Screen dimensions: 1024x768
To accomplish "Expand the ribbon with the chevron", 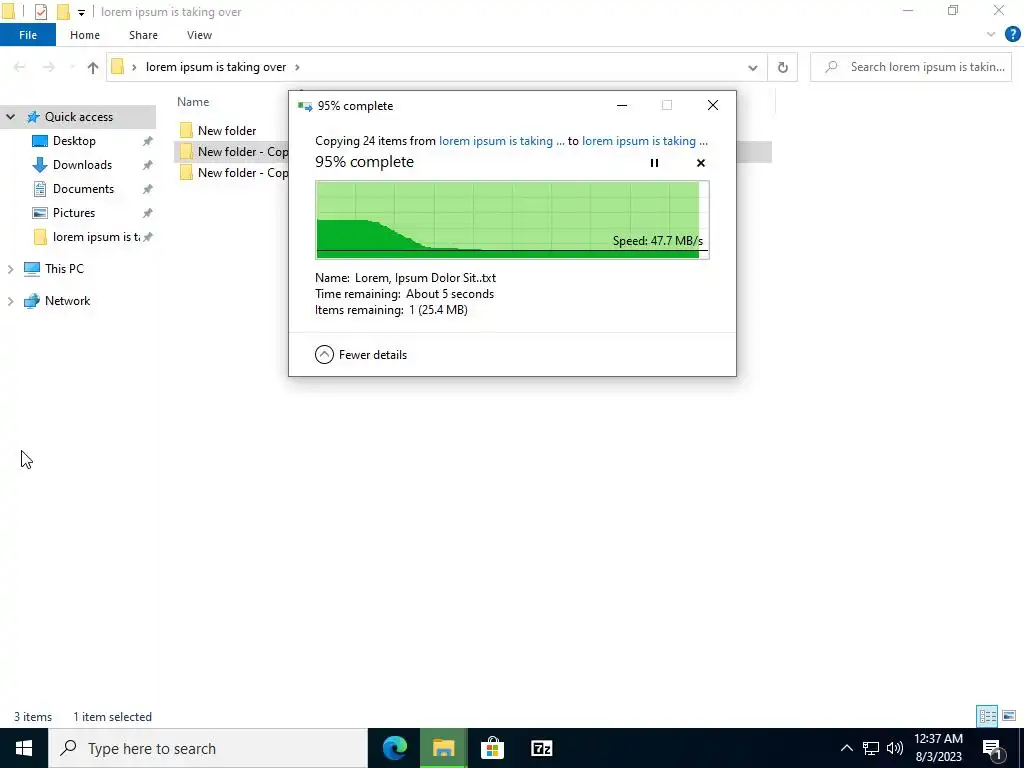I will coord(991,35).
